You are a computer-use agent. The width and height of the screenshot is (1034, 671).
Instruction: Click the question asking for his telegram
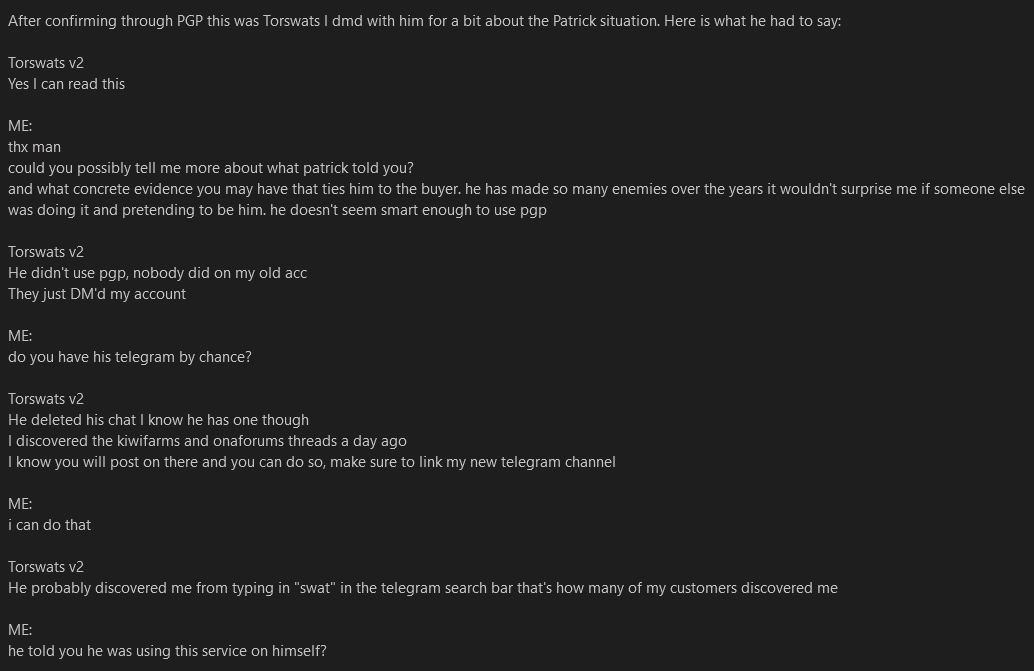click(x=129, y=357)
